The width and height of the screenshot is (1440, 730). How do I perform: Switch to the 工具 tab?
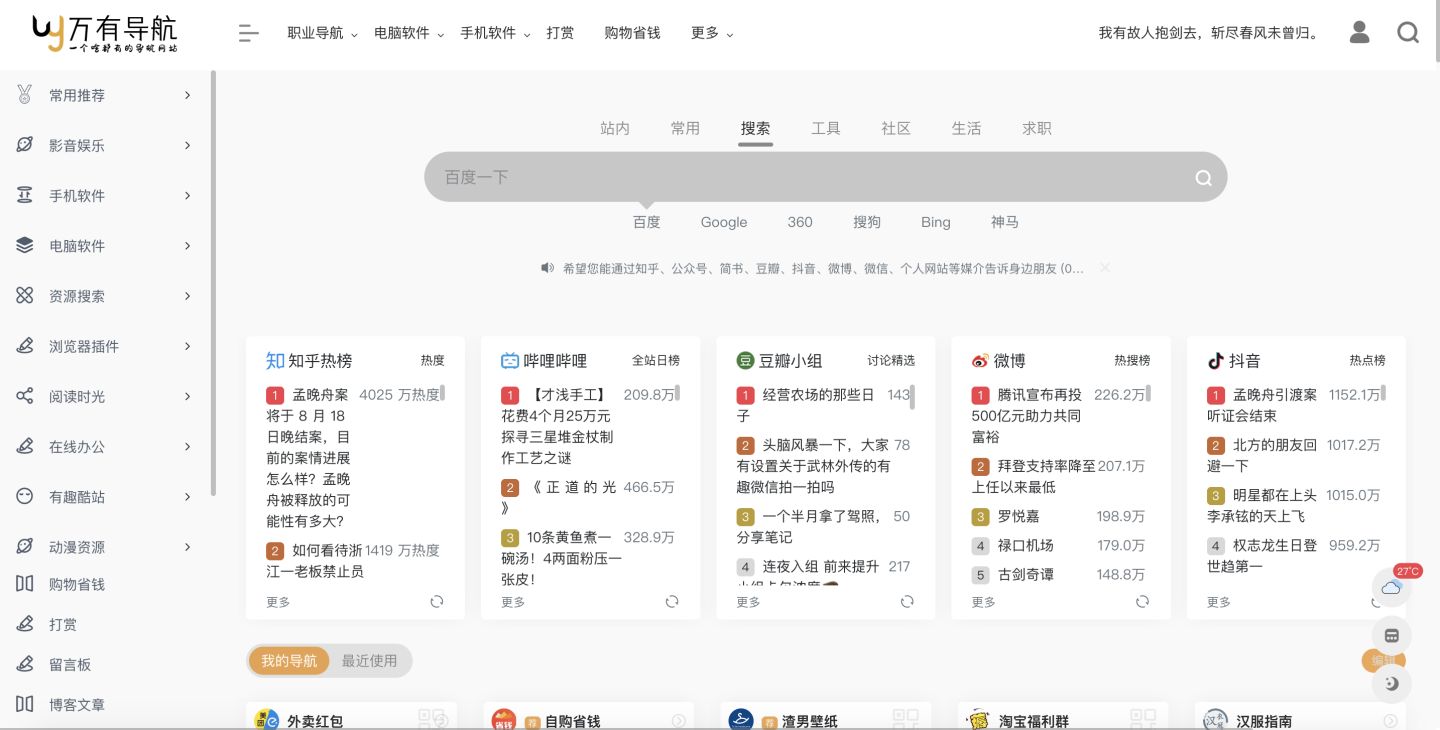tap(825, 128)
